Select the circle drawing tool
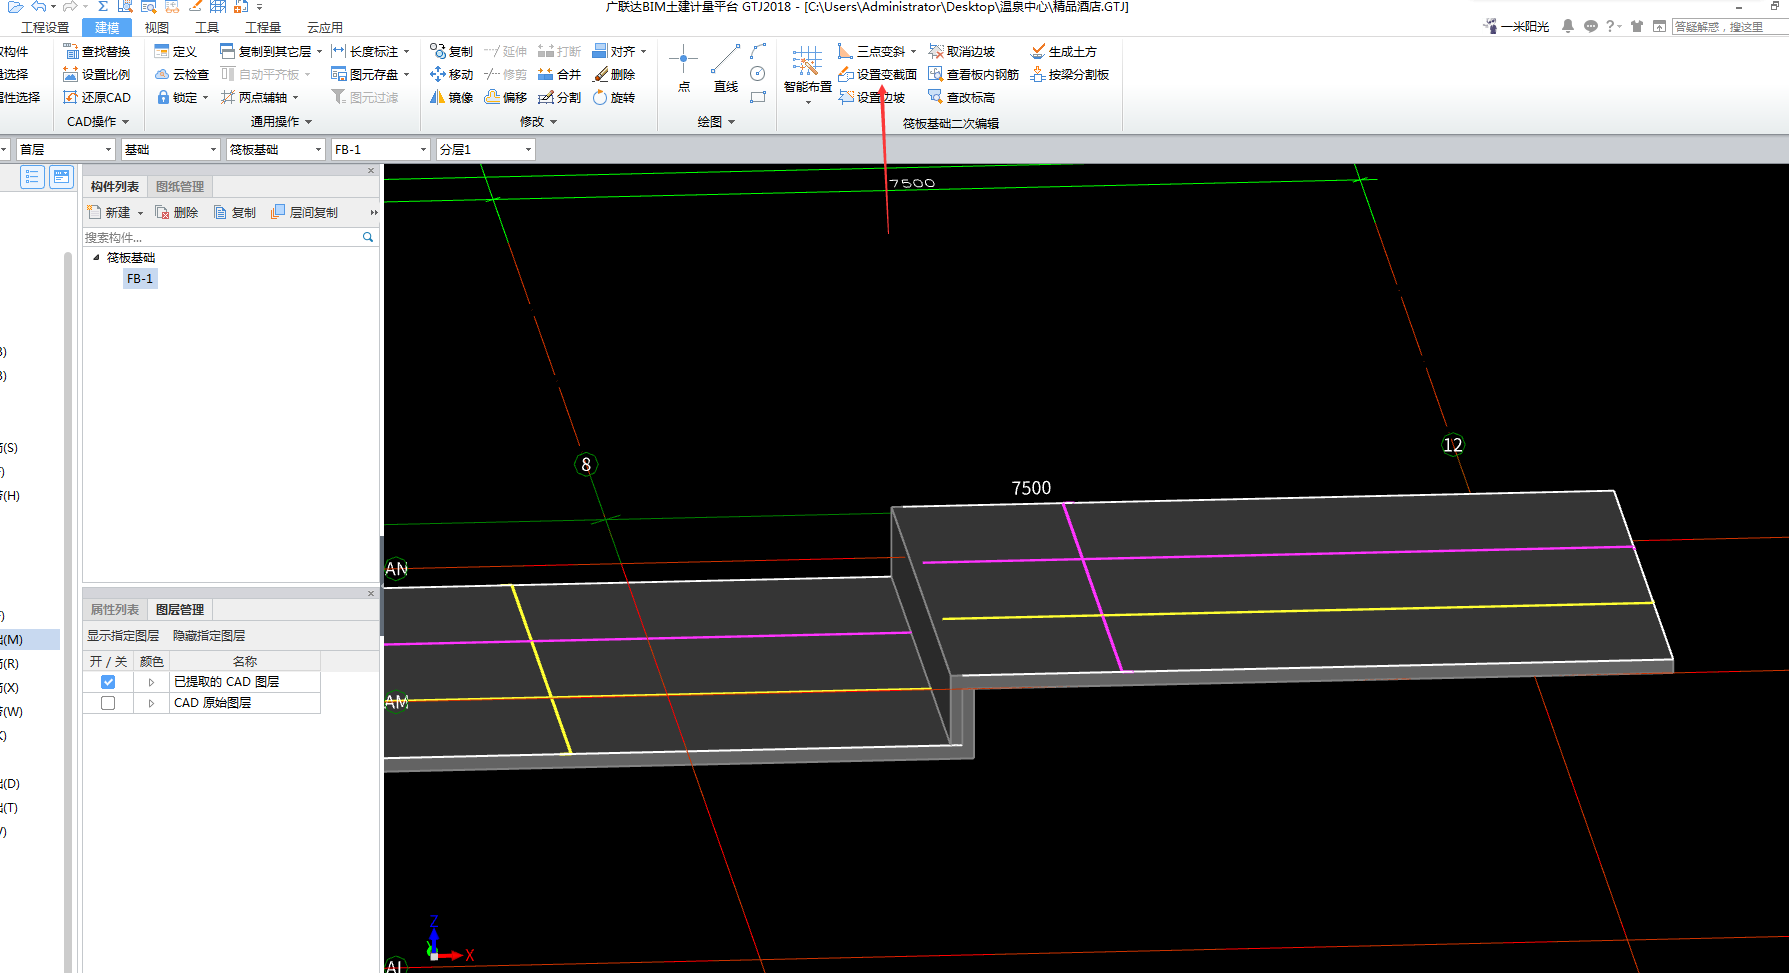 coord(758,74)
